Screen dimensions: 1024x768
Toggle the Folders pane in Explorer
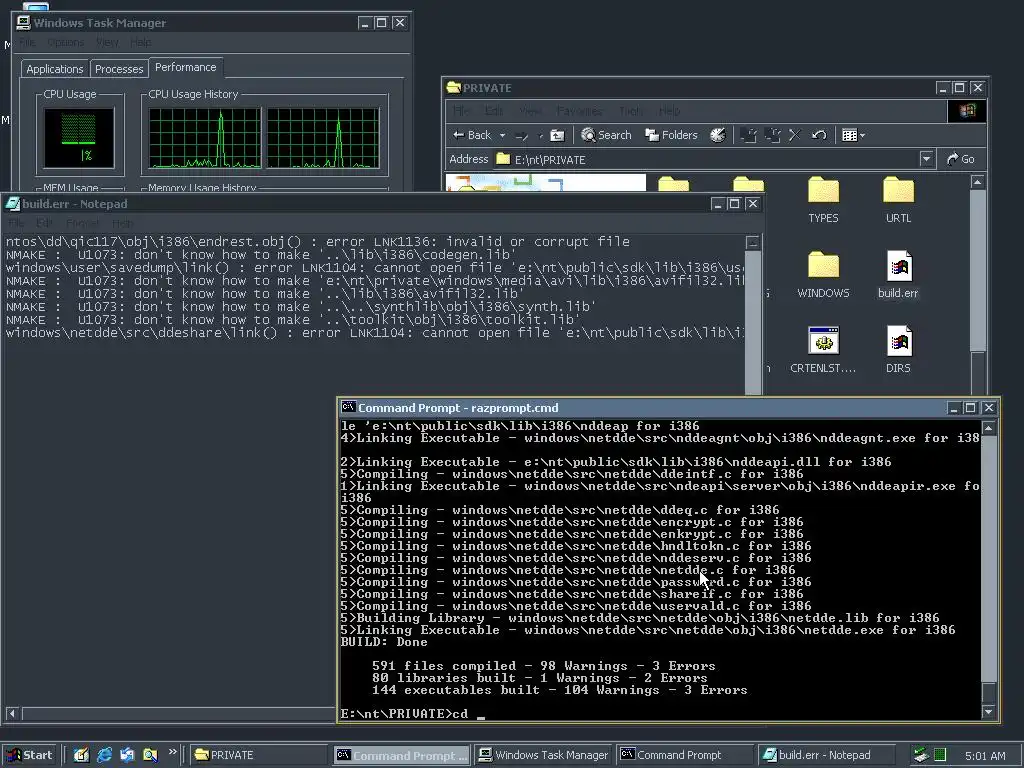(671, 135)
